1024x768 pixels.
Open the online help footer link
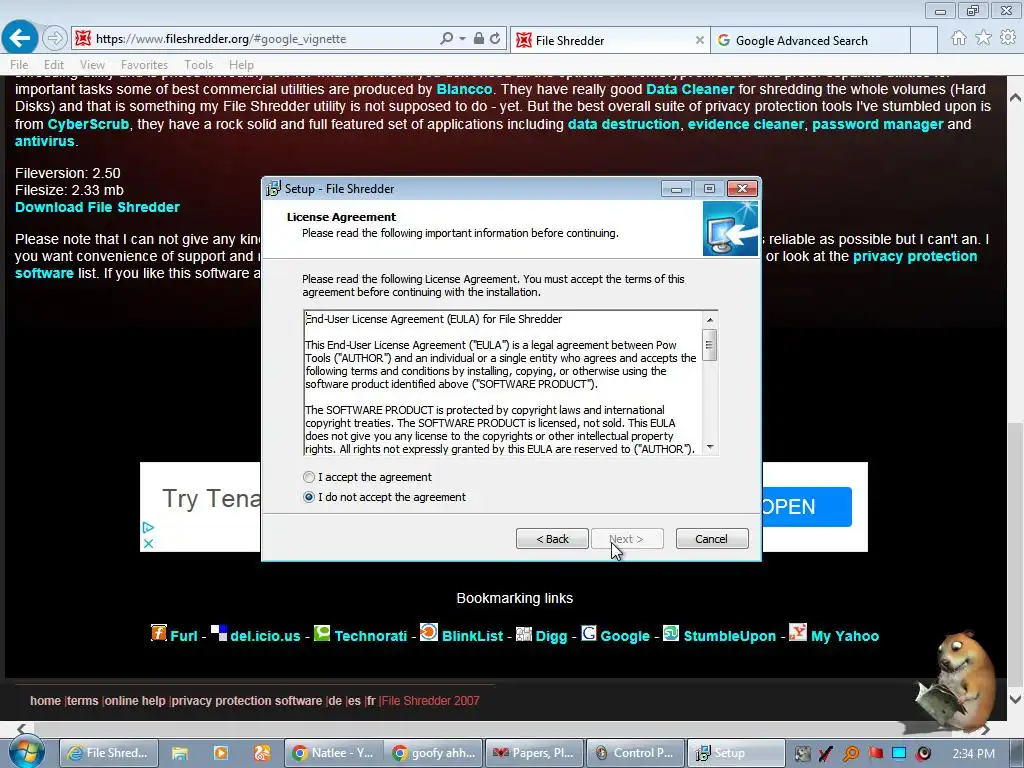135,701
